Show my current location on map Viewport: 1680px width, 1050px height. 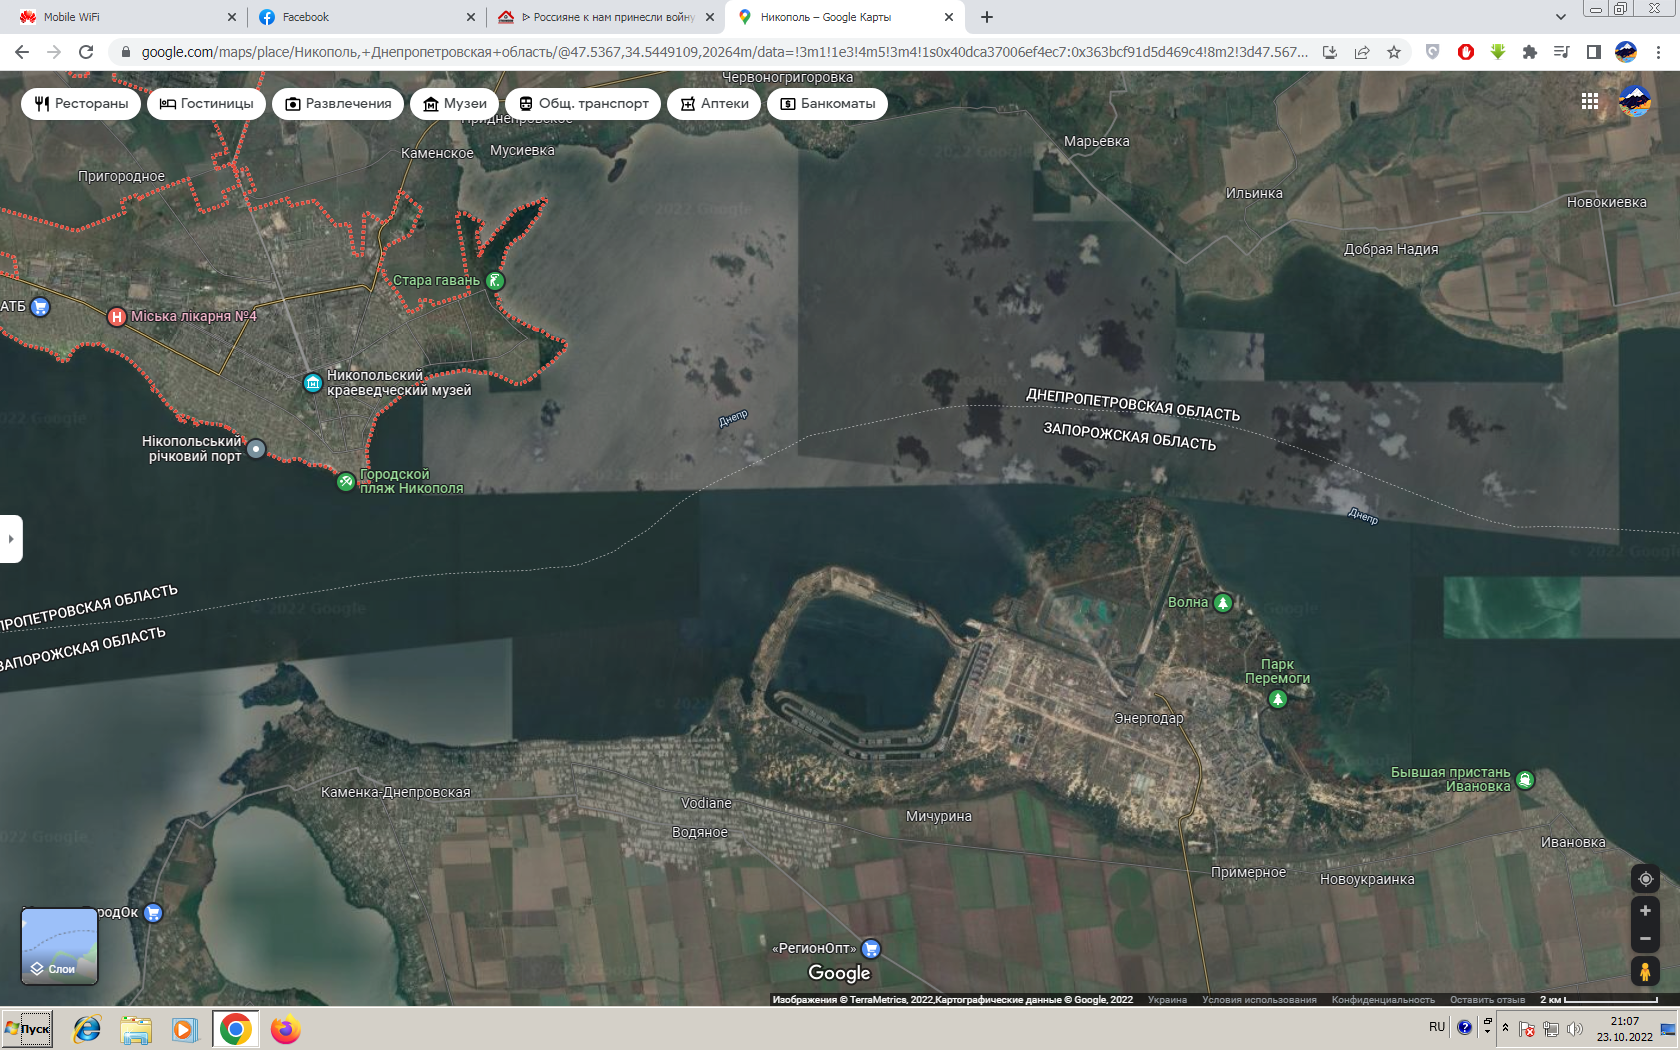(x=1645, y=879)
